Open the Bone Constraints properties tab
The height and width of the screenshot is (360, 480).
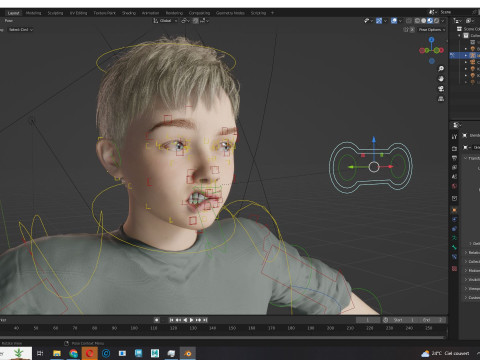pos(454,257)
